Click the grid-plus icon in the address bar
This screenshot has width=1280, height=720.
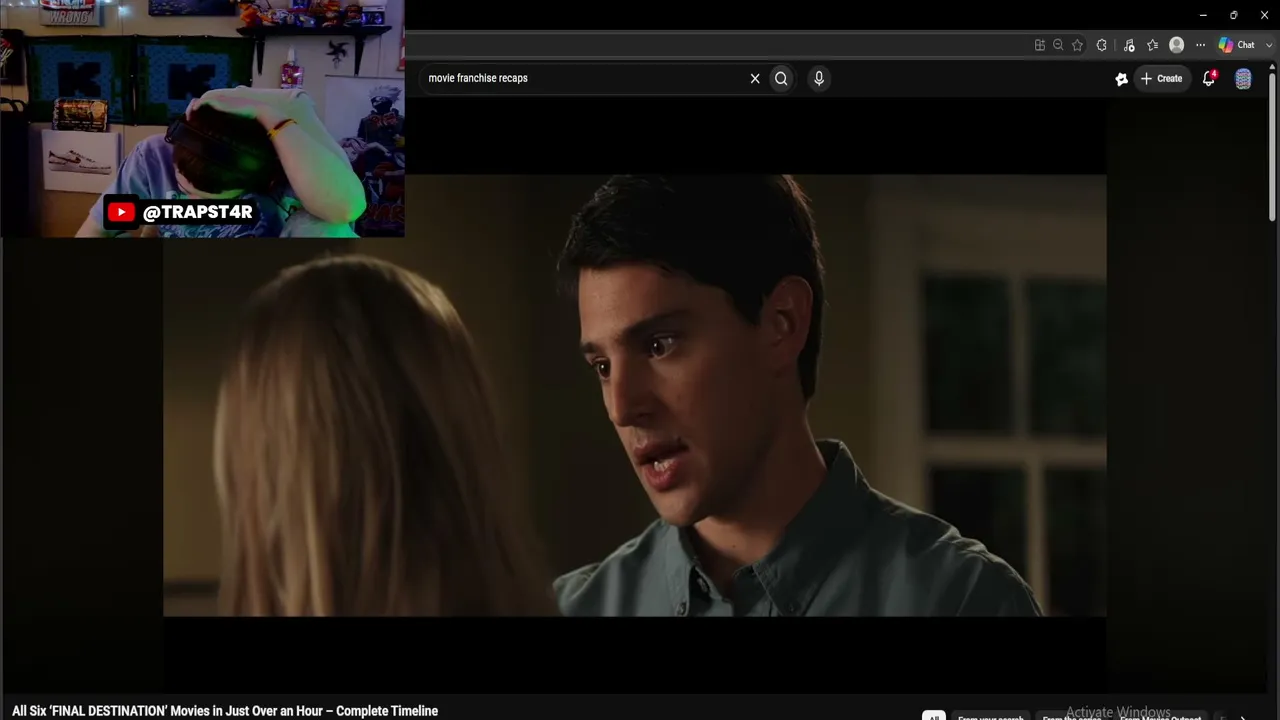(x=1040, y=45)
